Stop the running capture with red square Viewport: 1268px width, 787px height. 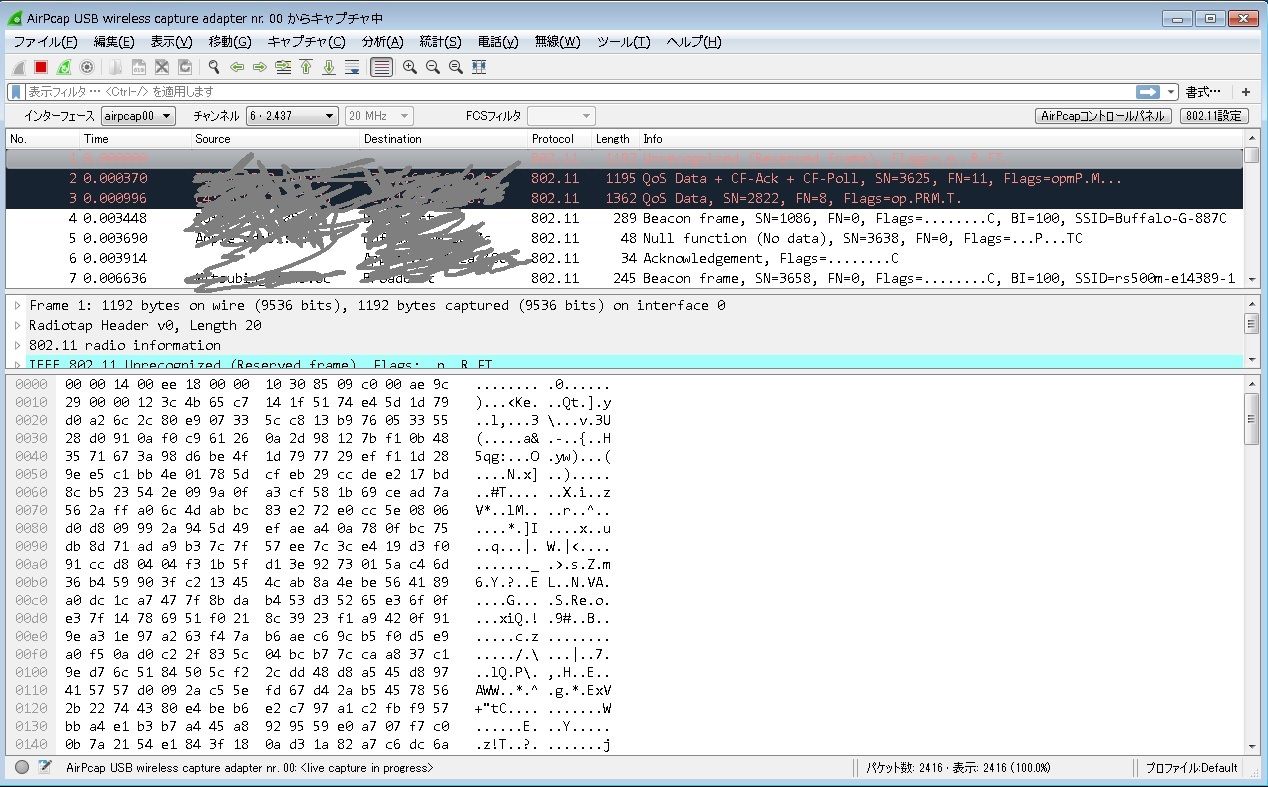click(41, 67)
